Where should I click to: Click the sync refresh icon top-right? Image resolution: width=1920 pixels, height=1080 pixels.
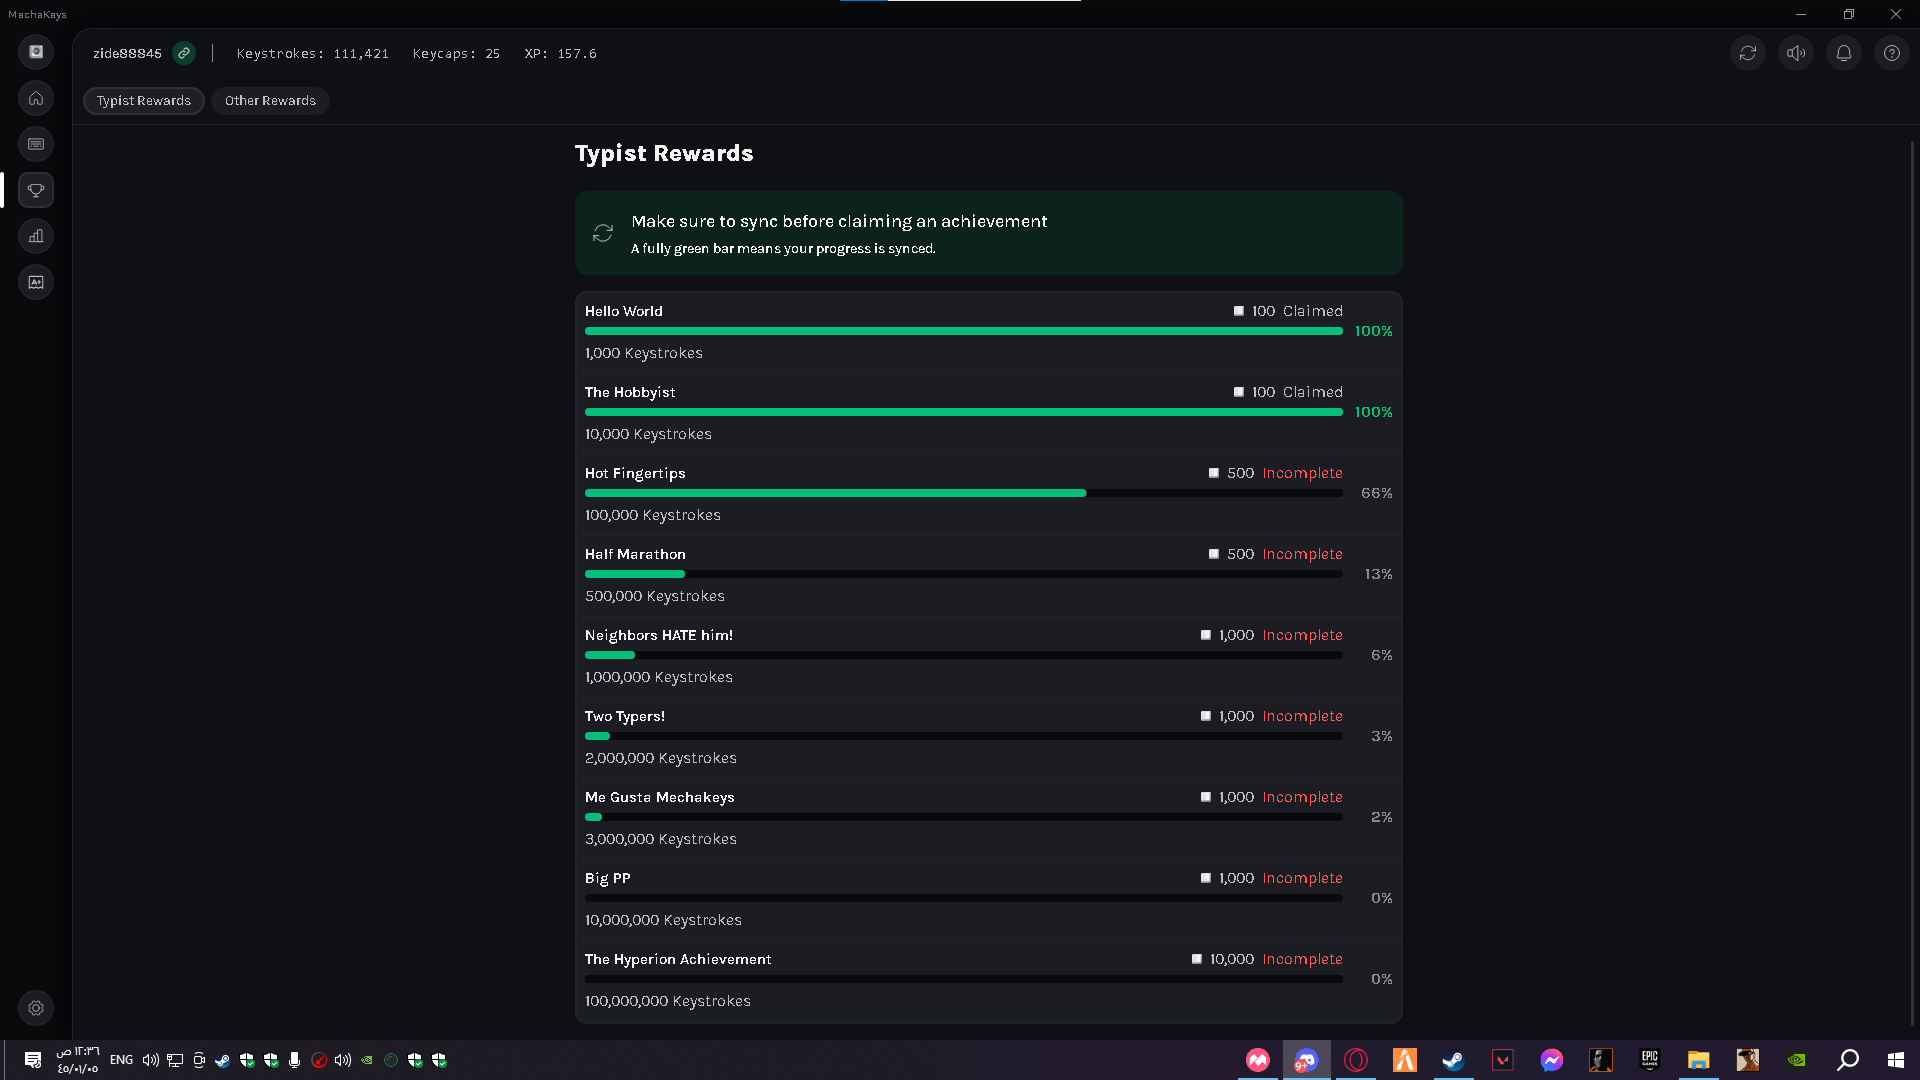(1747, 53)
